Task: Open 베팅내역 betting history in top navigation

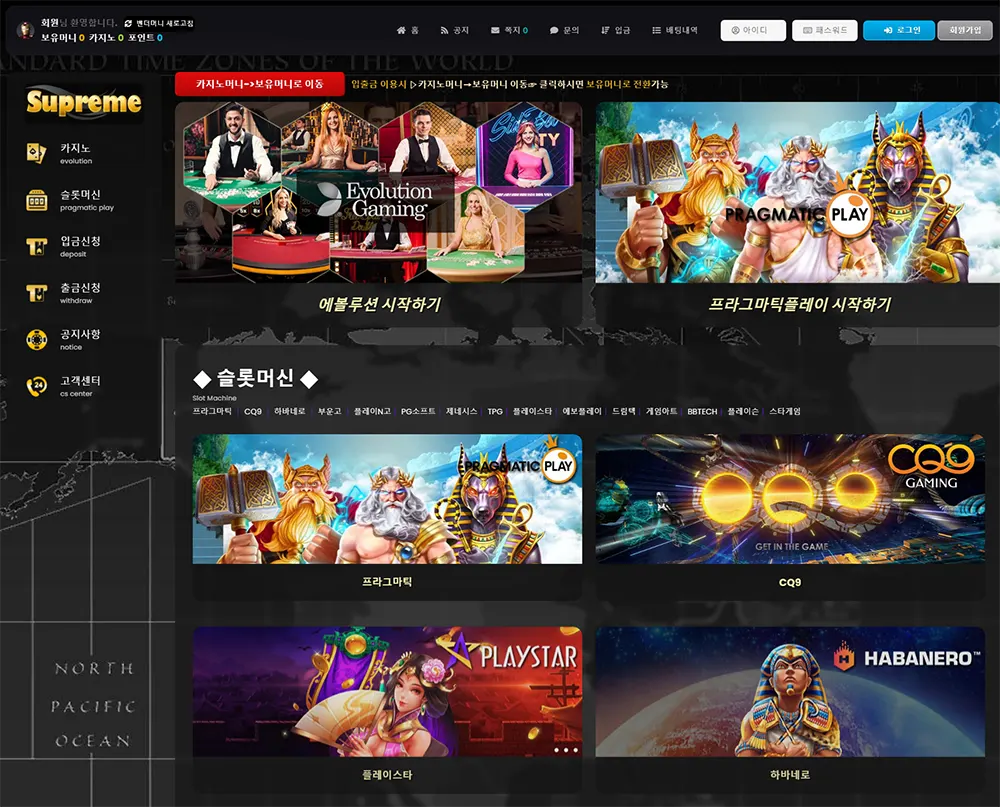Action: [675, 30]
